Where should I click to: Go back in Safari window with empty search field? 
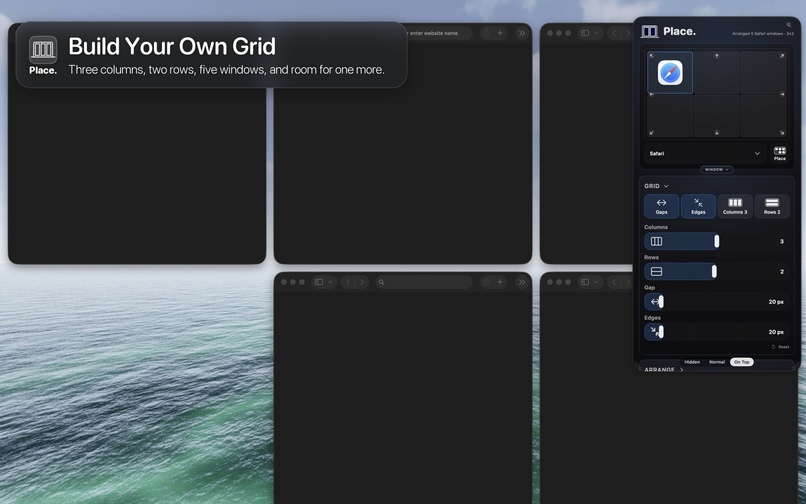click(348, 282)
